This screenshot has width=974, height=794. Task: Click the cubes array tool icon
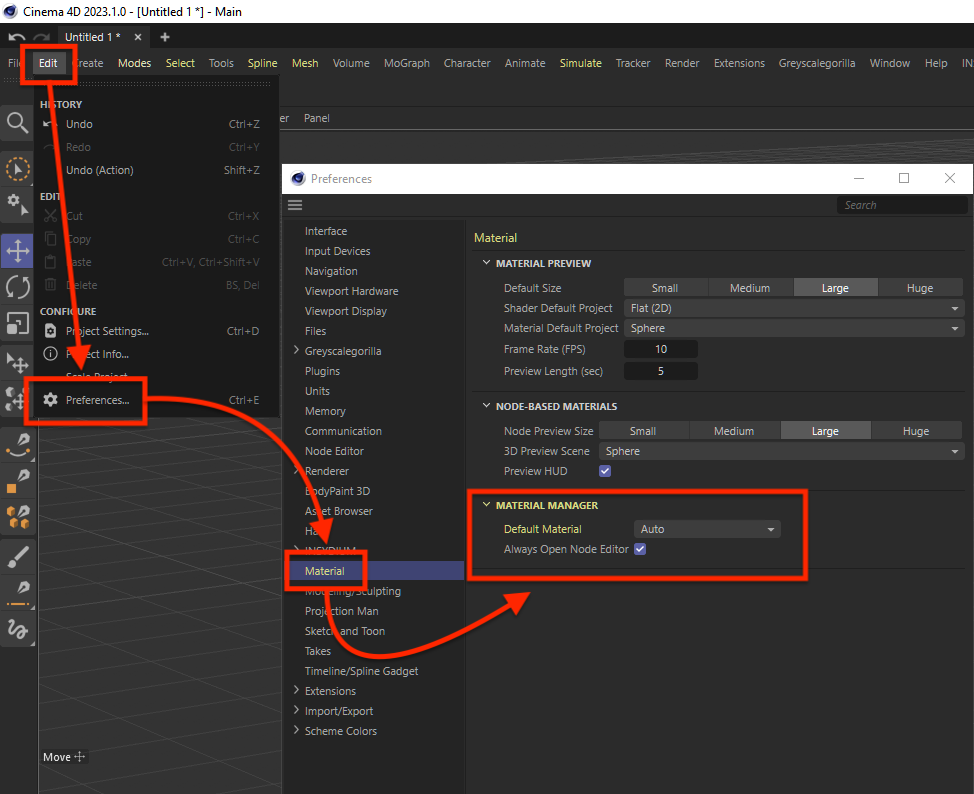coord(17,517)
